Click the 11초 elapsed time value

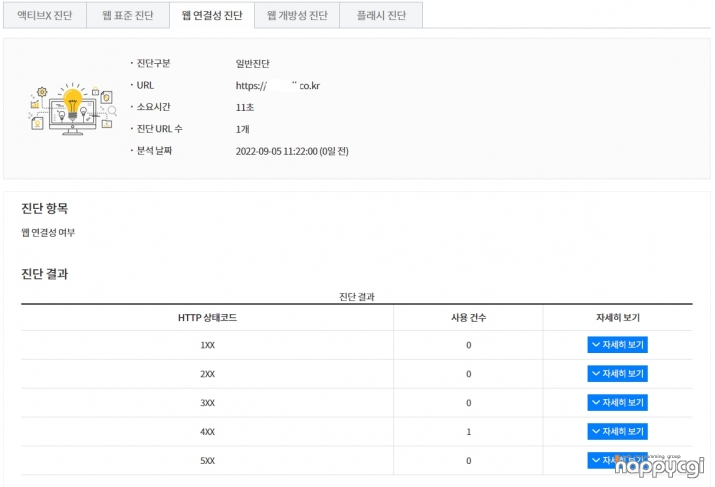[x=245, y=108]
